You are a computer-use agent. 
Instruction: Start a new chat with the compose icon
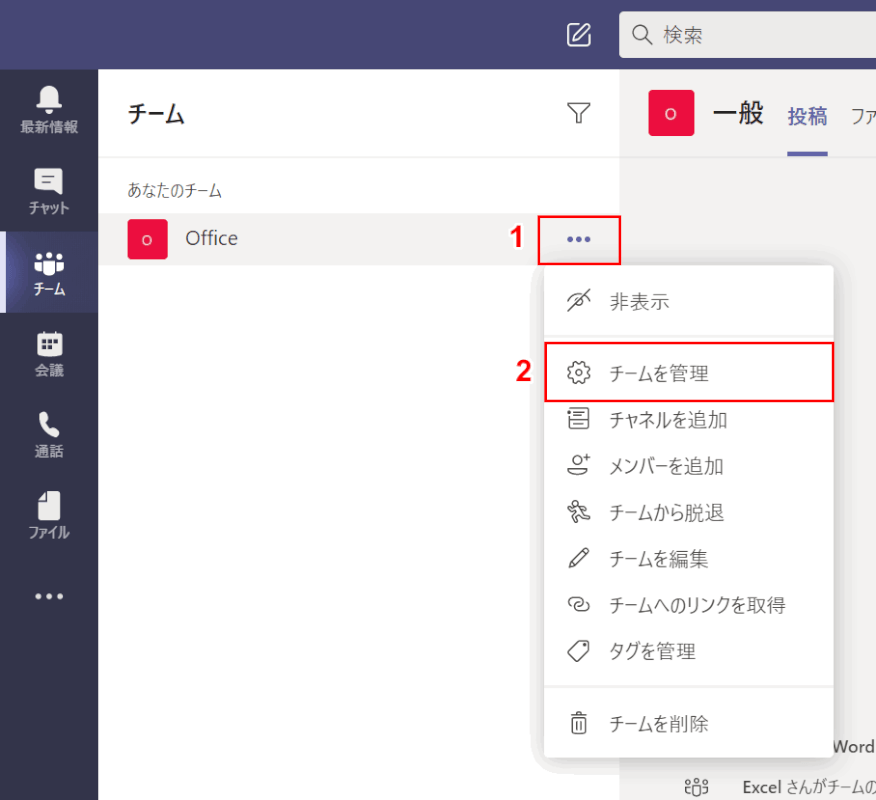[x=579, y=34]
